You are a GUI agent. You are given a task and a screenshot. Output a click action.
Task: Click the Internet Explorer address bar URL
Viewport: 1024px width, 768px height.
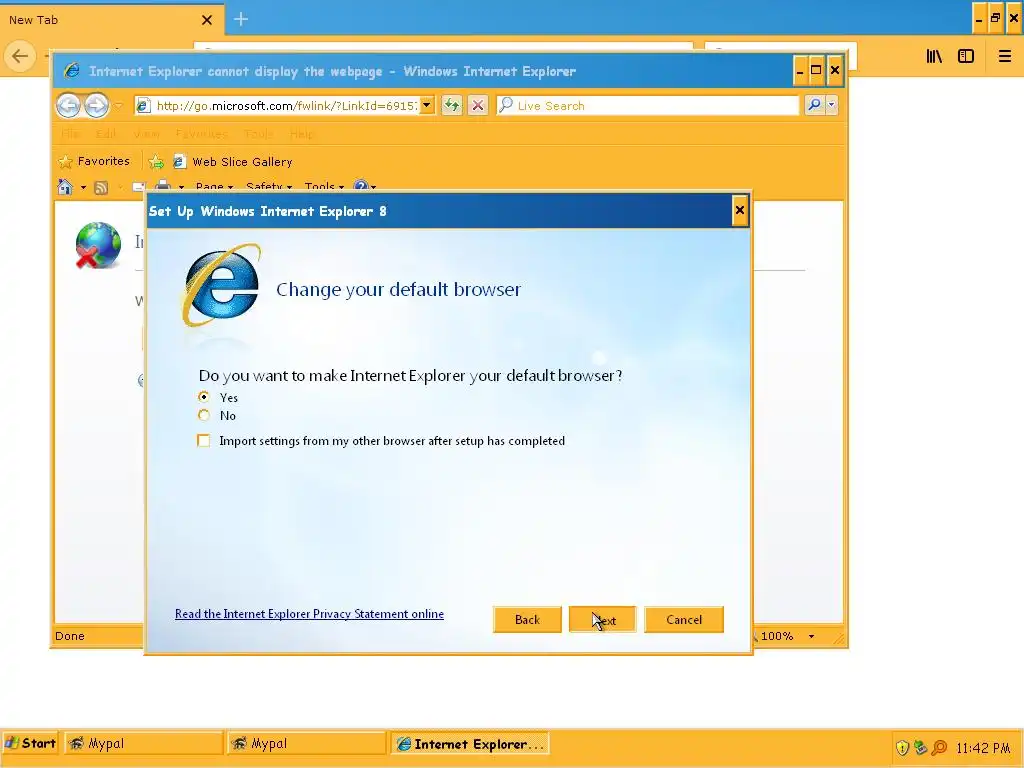pos(286,106)
